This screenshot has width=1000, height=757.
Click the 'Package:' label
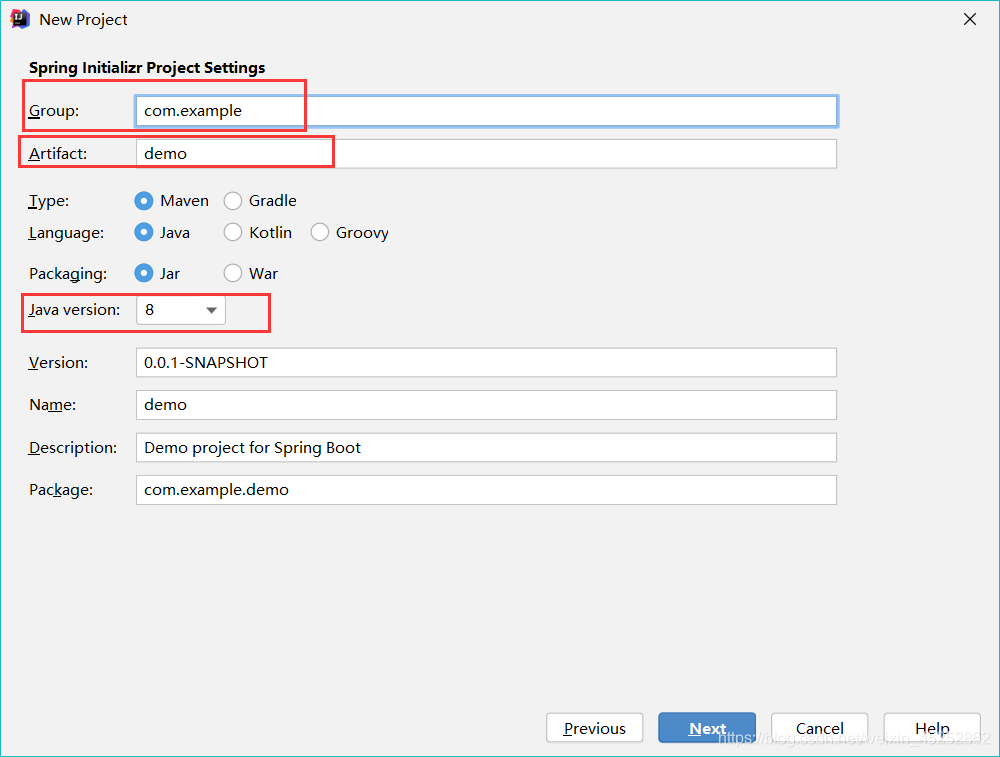(x=61, y=490)
